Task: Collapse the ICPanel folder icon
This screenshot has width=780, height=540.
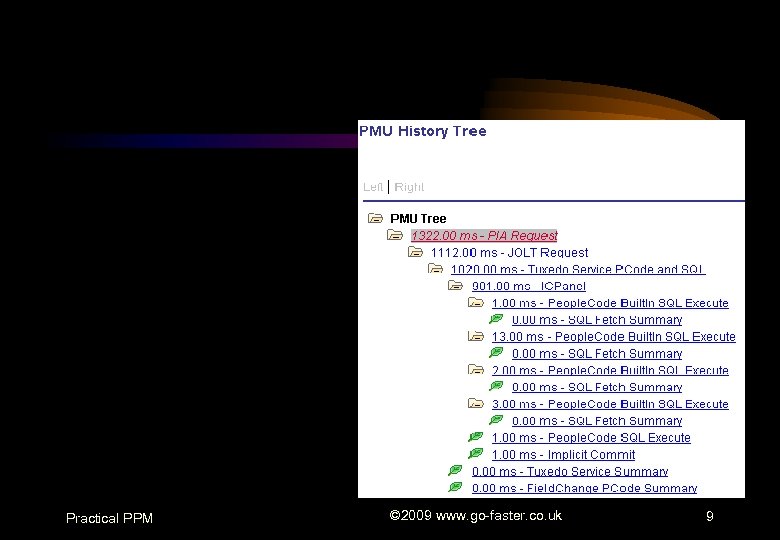Action: click(455, 286)
